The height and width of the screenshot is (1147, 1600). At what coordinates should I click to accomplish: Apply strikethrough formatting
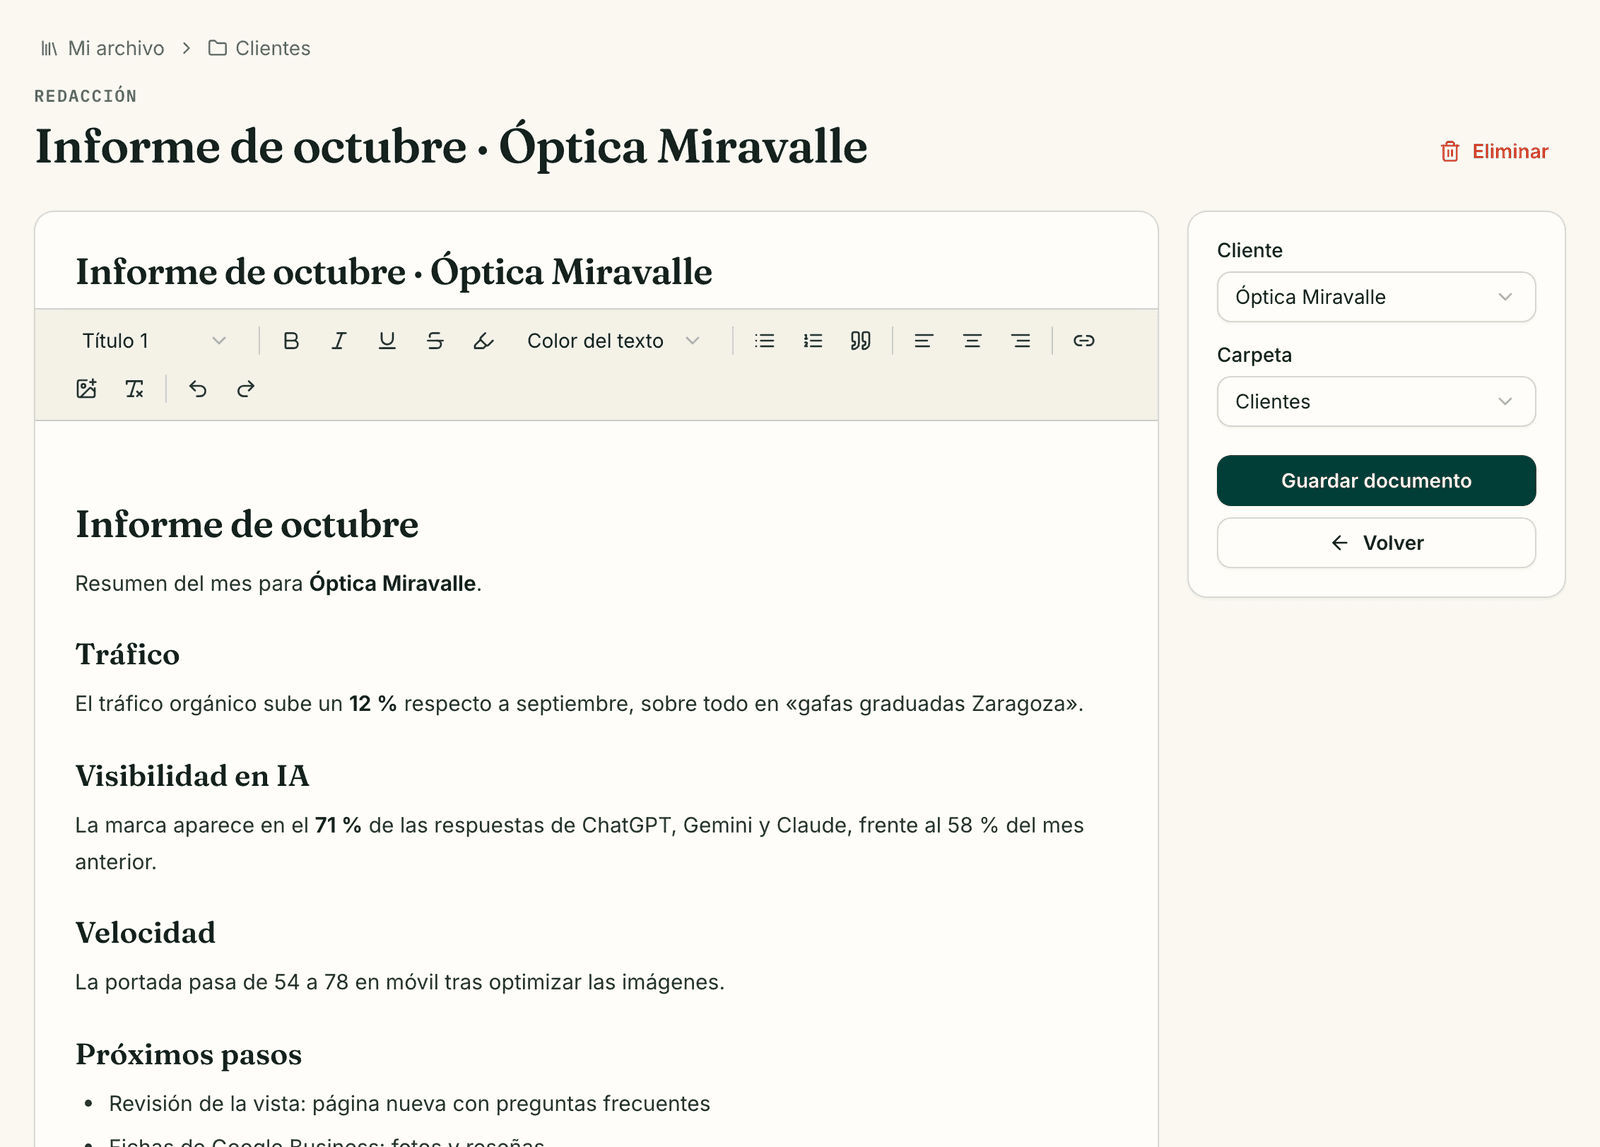[x=435, y=341]
